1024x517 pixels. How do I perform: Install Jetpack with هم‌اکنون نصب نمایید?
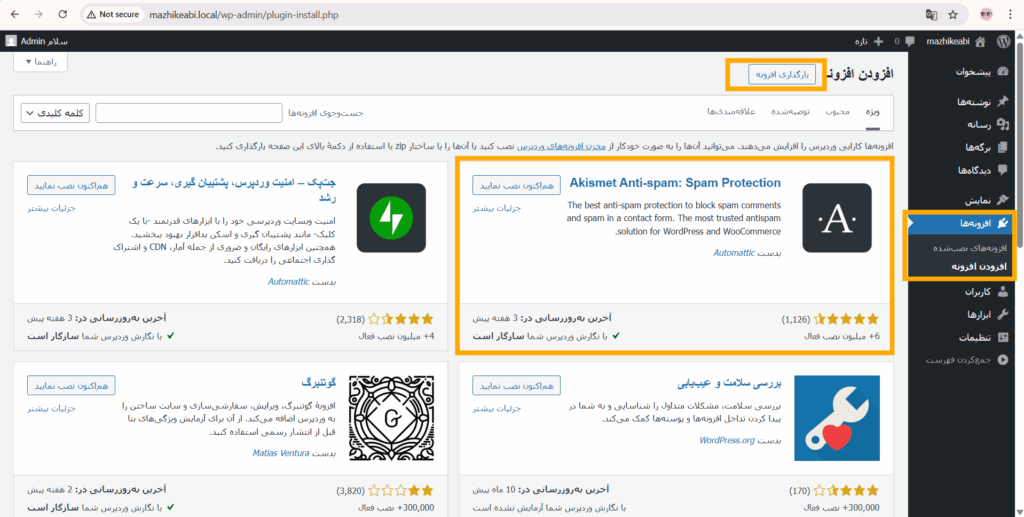(x=71, y=185)
